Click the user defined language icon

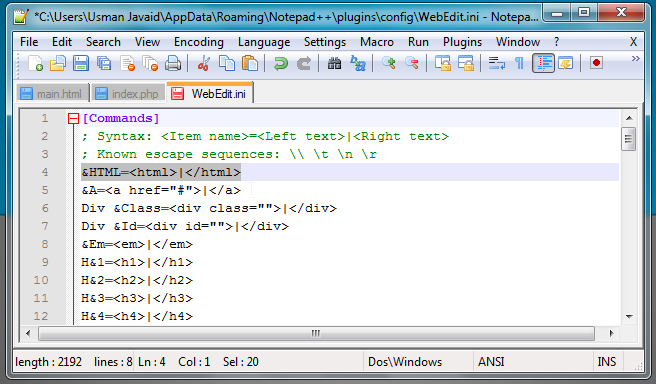pyautogui.click(x=566, y=64)
